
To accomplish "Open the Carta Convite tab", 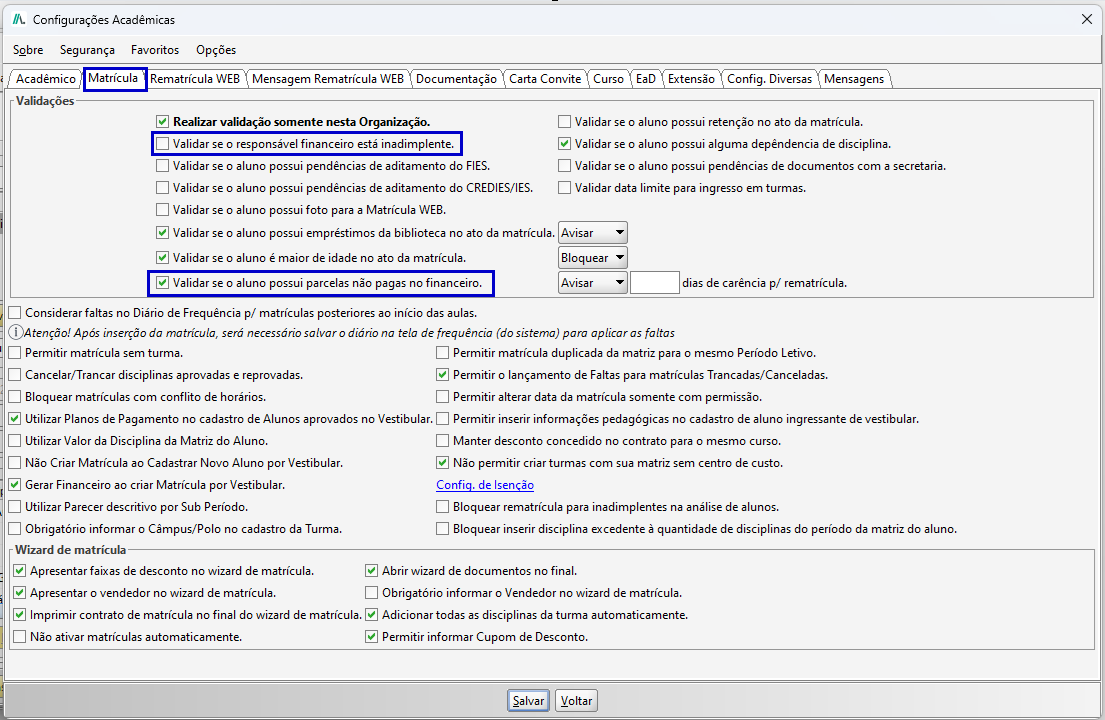I will [x=545, y=79].
